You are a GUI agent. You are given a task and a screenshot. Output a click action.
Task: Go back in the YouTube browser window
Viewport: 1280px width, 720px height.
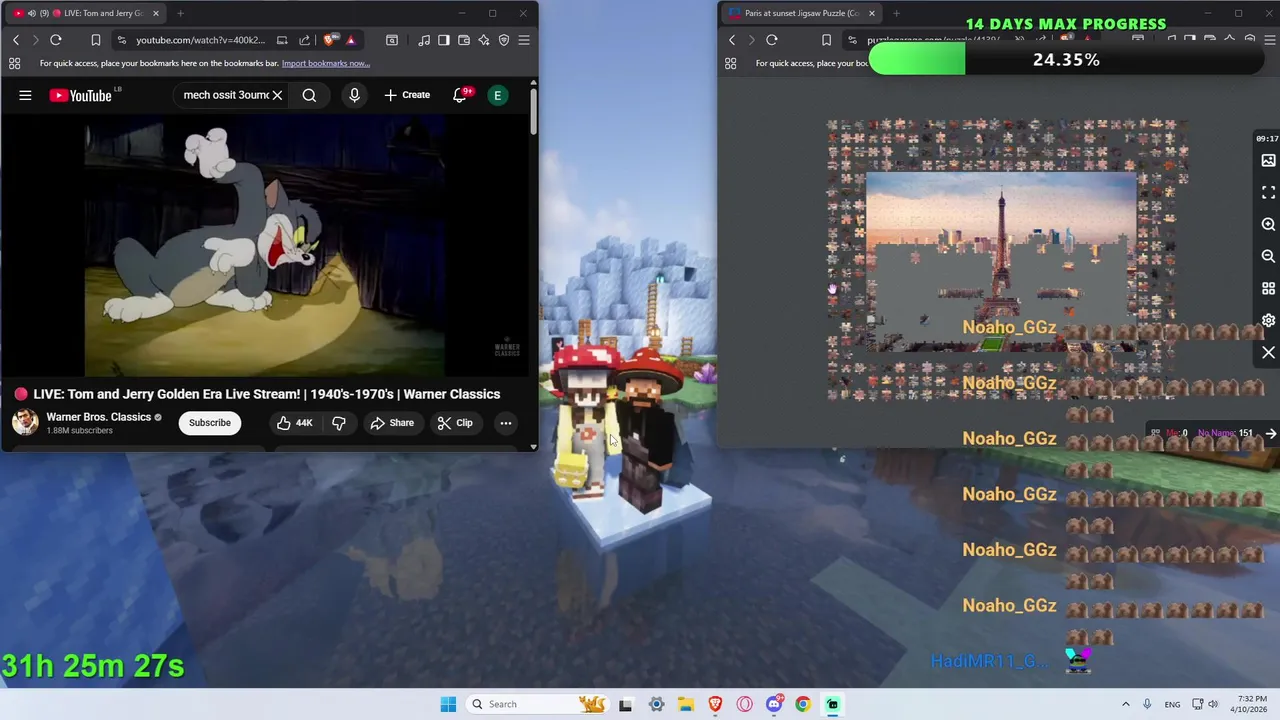click(x=16, y=40)
